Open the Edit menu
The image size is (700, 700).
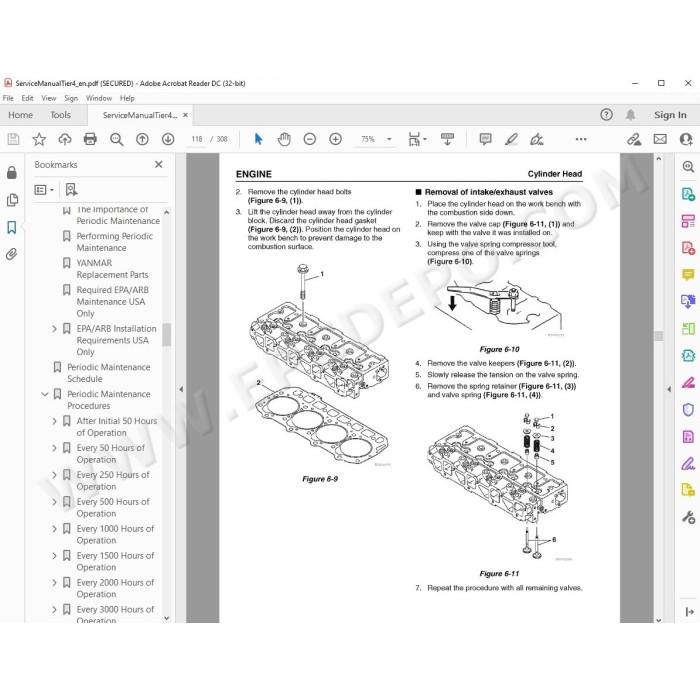(x=27, y=98)
